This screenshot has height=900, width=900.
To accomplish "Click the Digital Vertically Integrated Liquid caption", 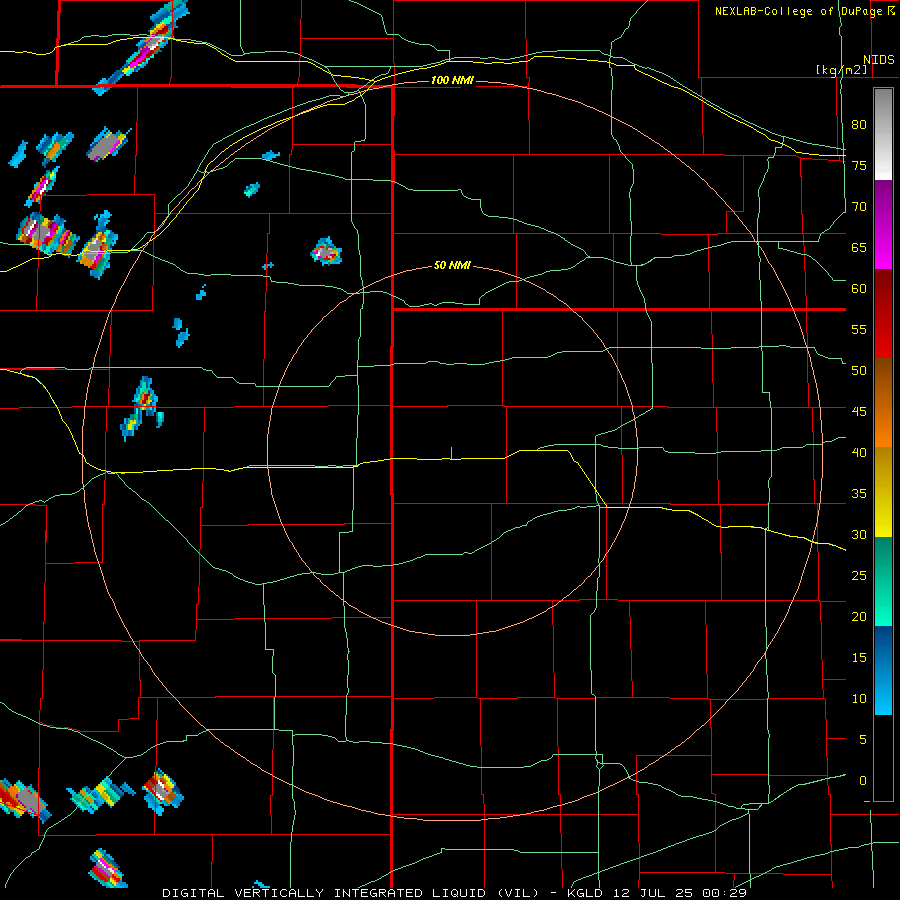I will 351,893.
